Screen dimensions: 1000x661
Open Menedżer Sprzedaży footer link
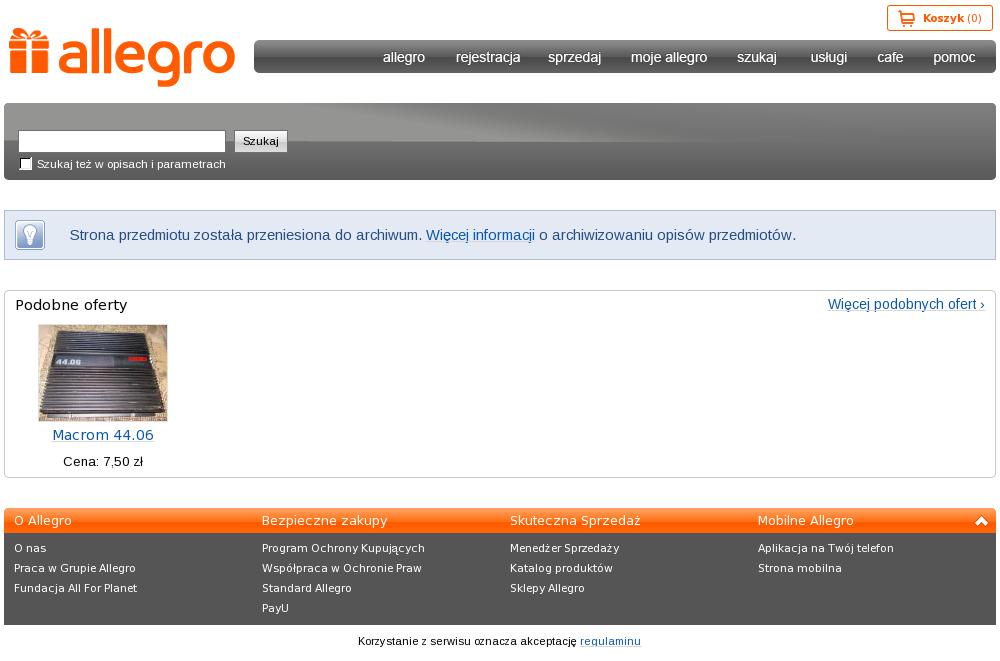[564, 548]
